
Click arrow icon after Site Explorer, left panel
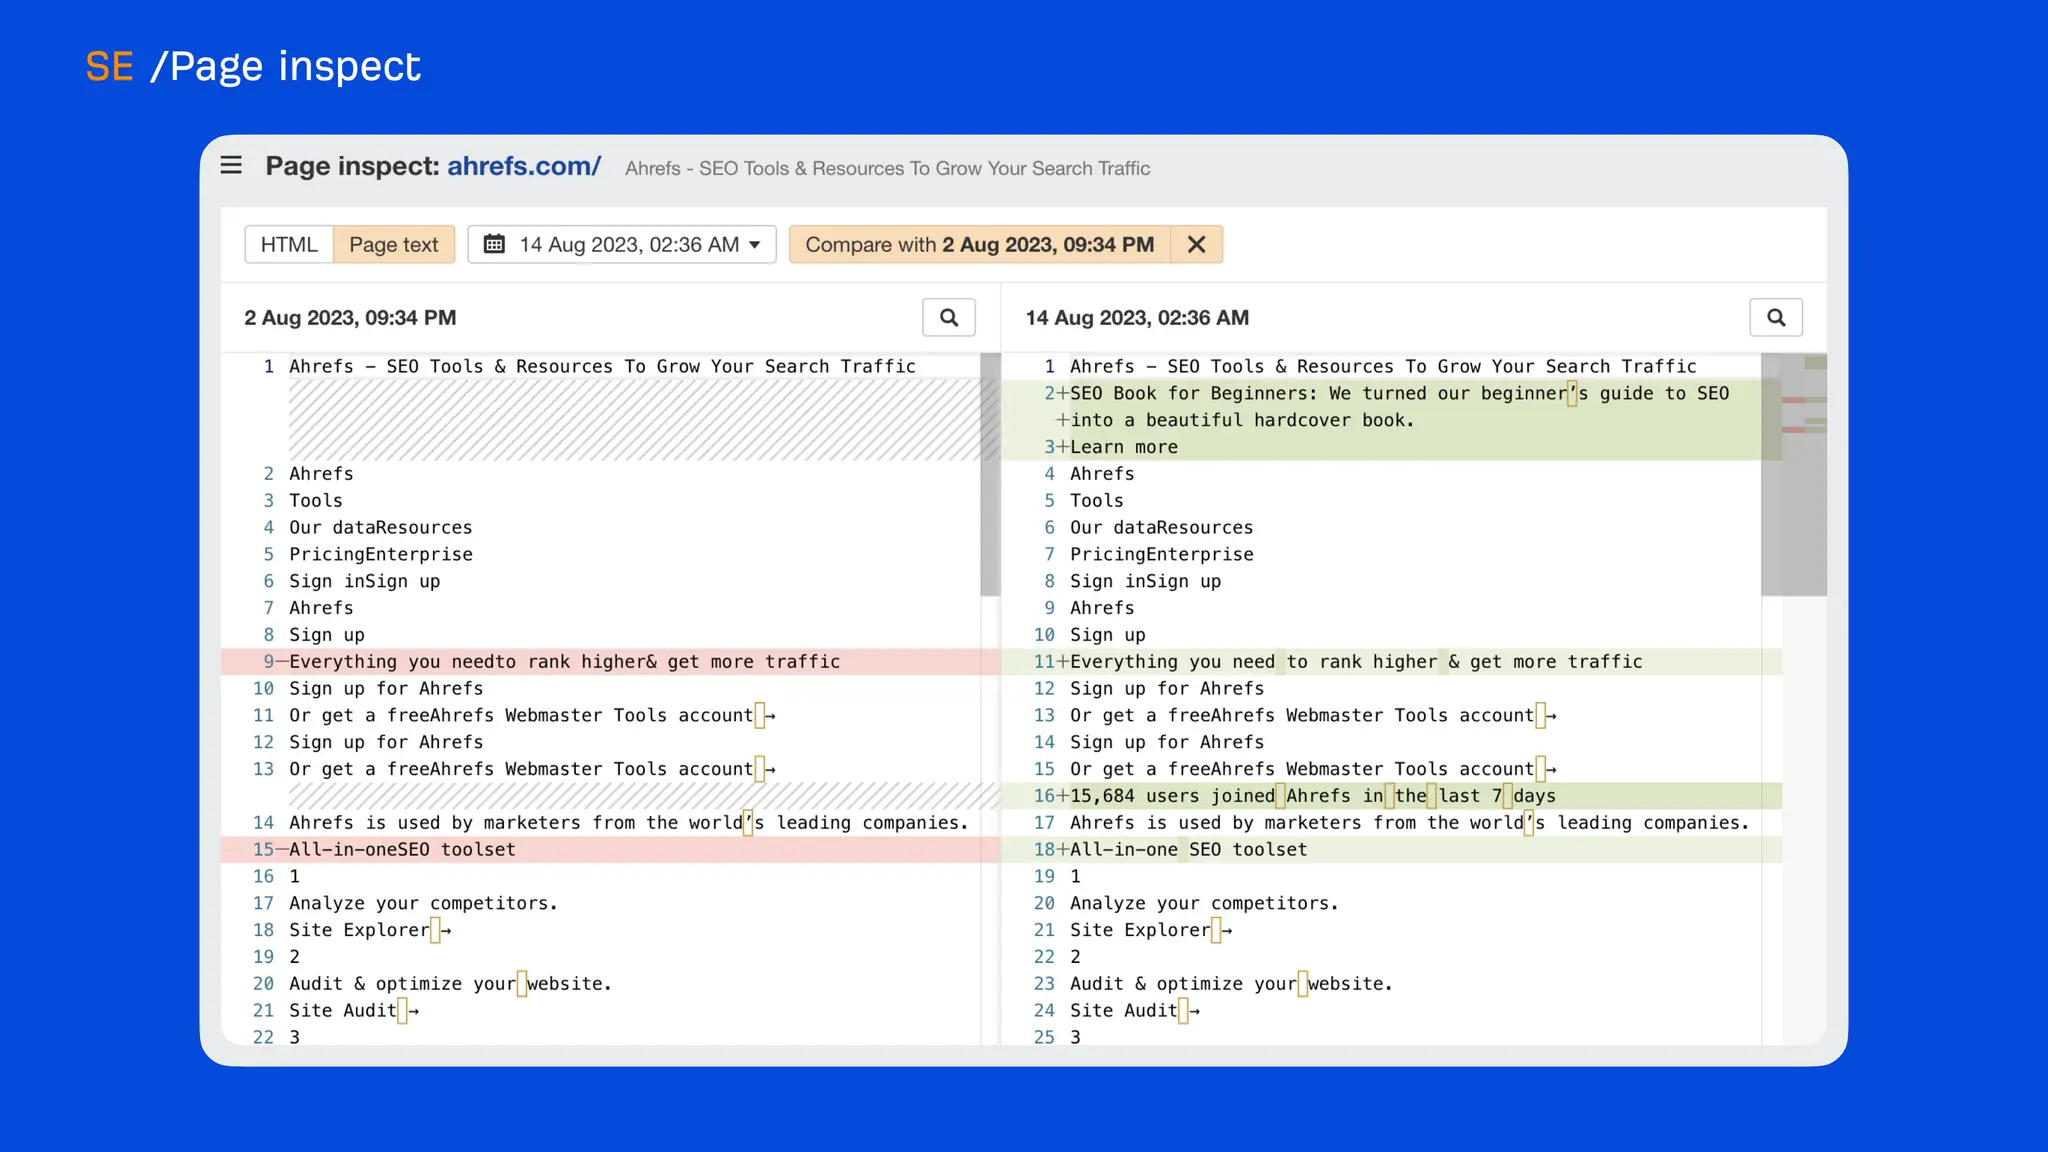[x=446, y=930]
